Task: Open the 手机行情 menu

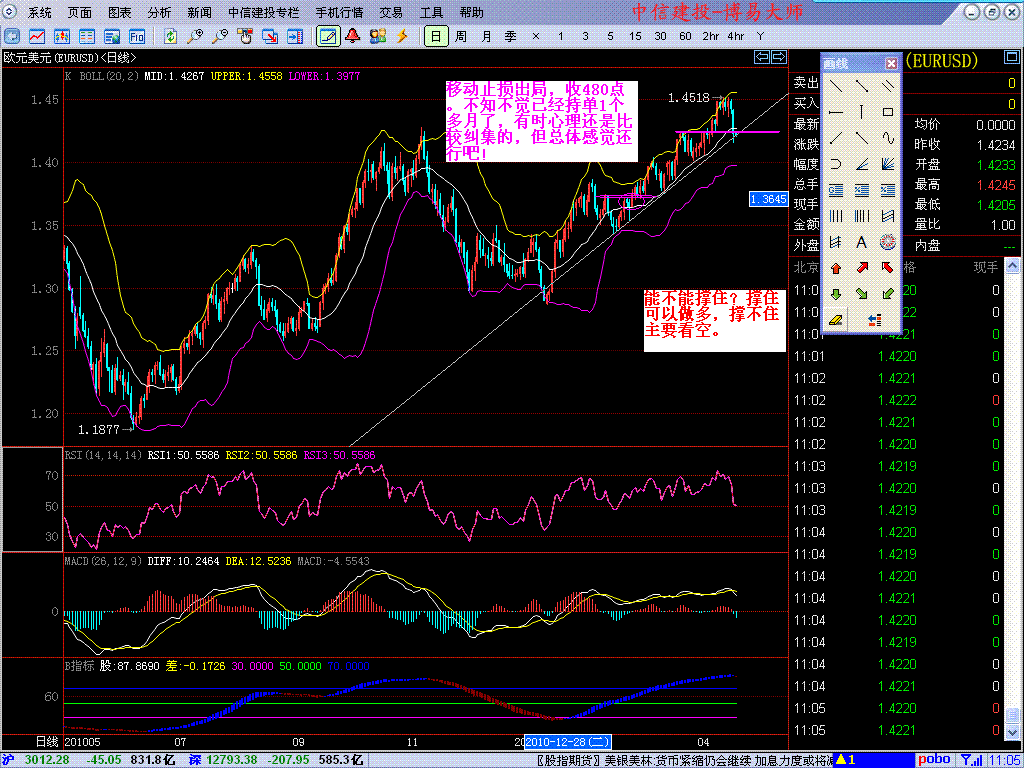Action: point(339,12)
